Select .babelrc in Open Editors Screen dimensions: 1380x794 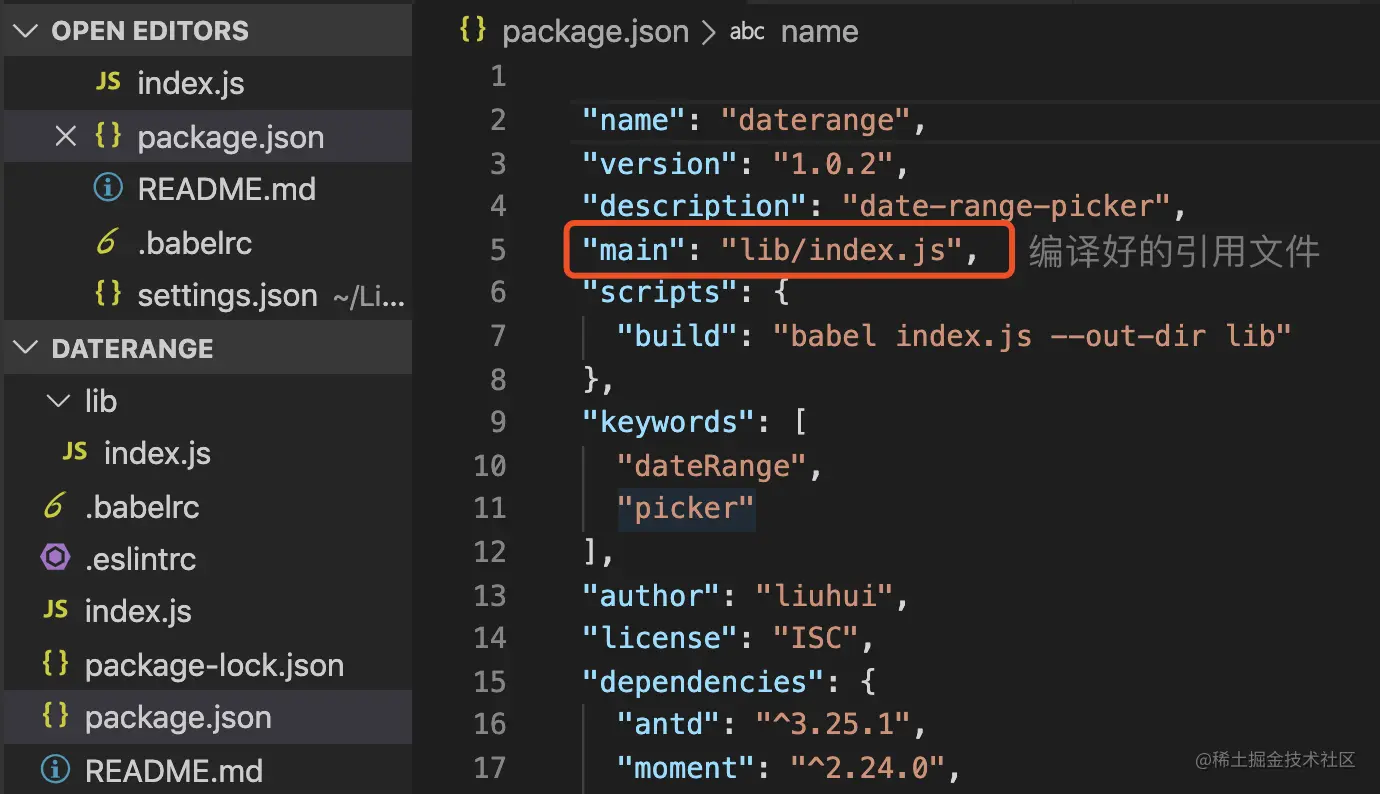tap(195, 243)
